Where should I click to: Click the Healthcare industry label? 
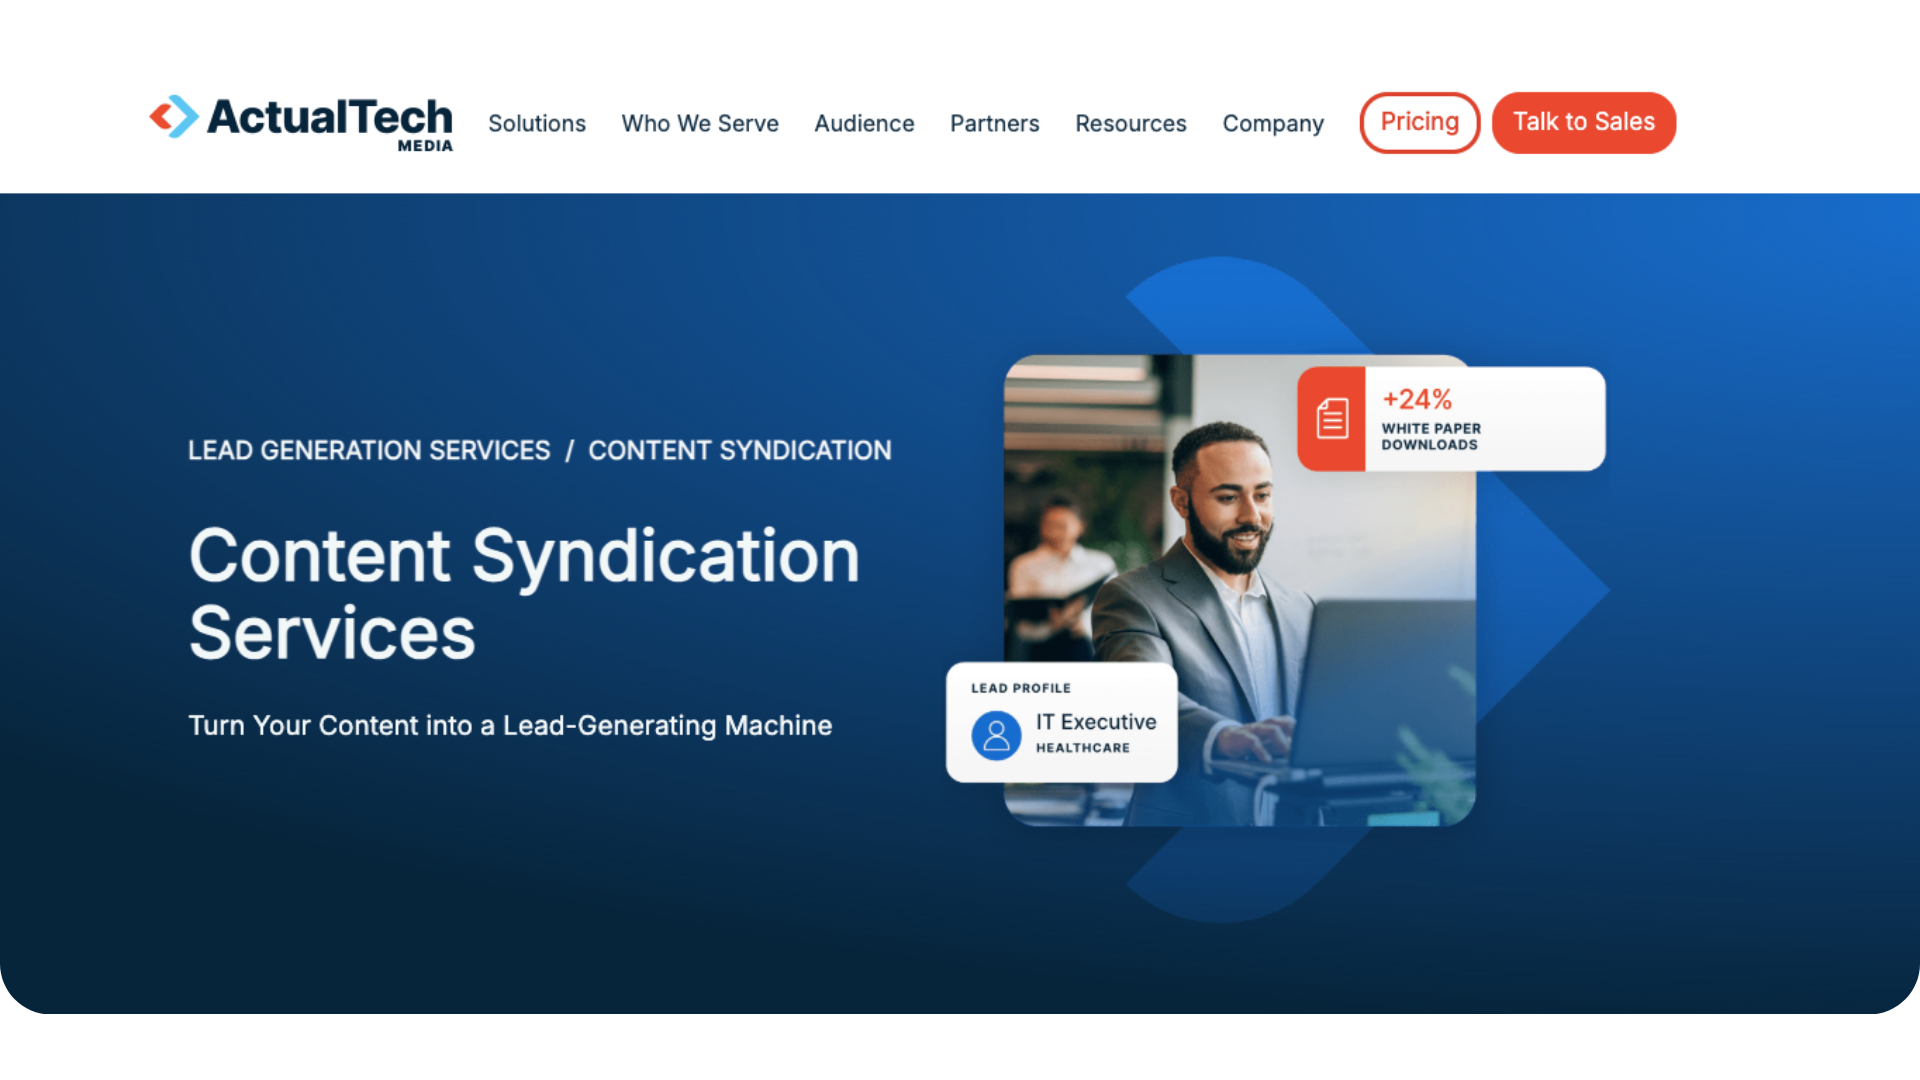click(x=1082, y=748)
